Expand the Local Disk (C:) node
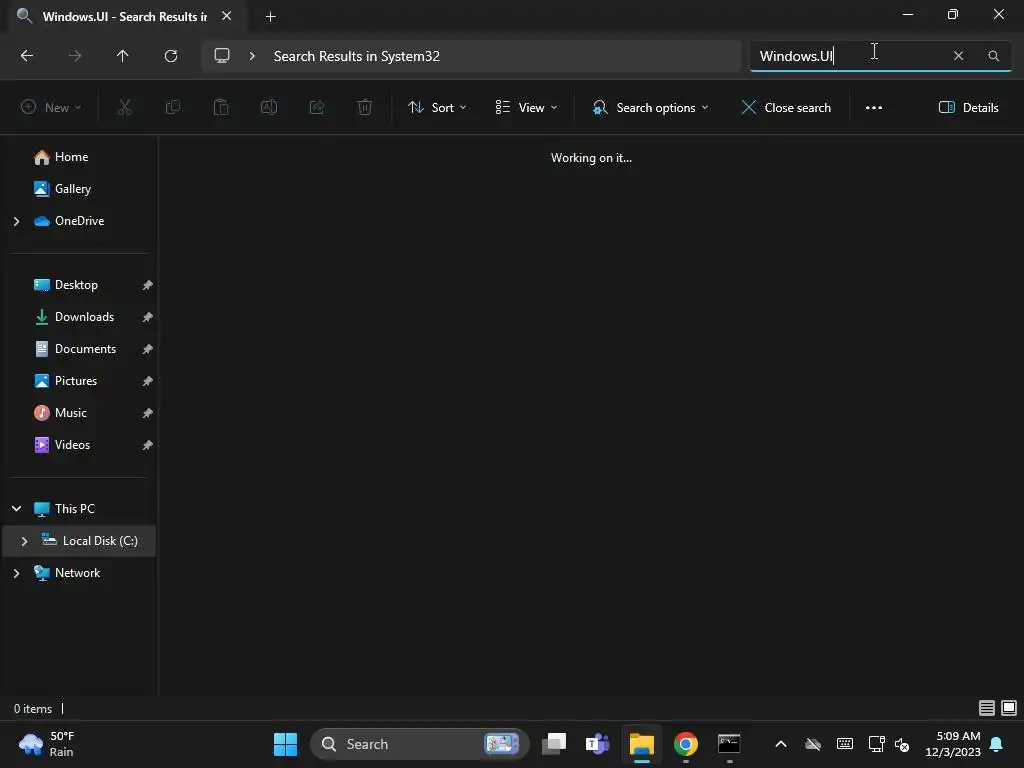1024x768 pixels. [24, 541]
